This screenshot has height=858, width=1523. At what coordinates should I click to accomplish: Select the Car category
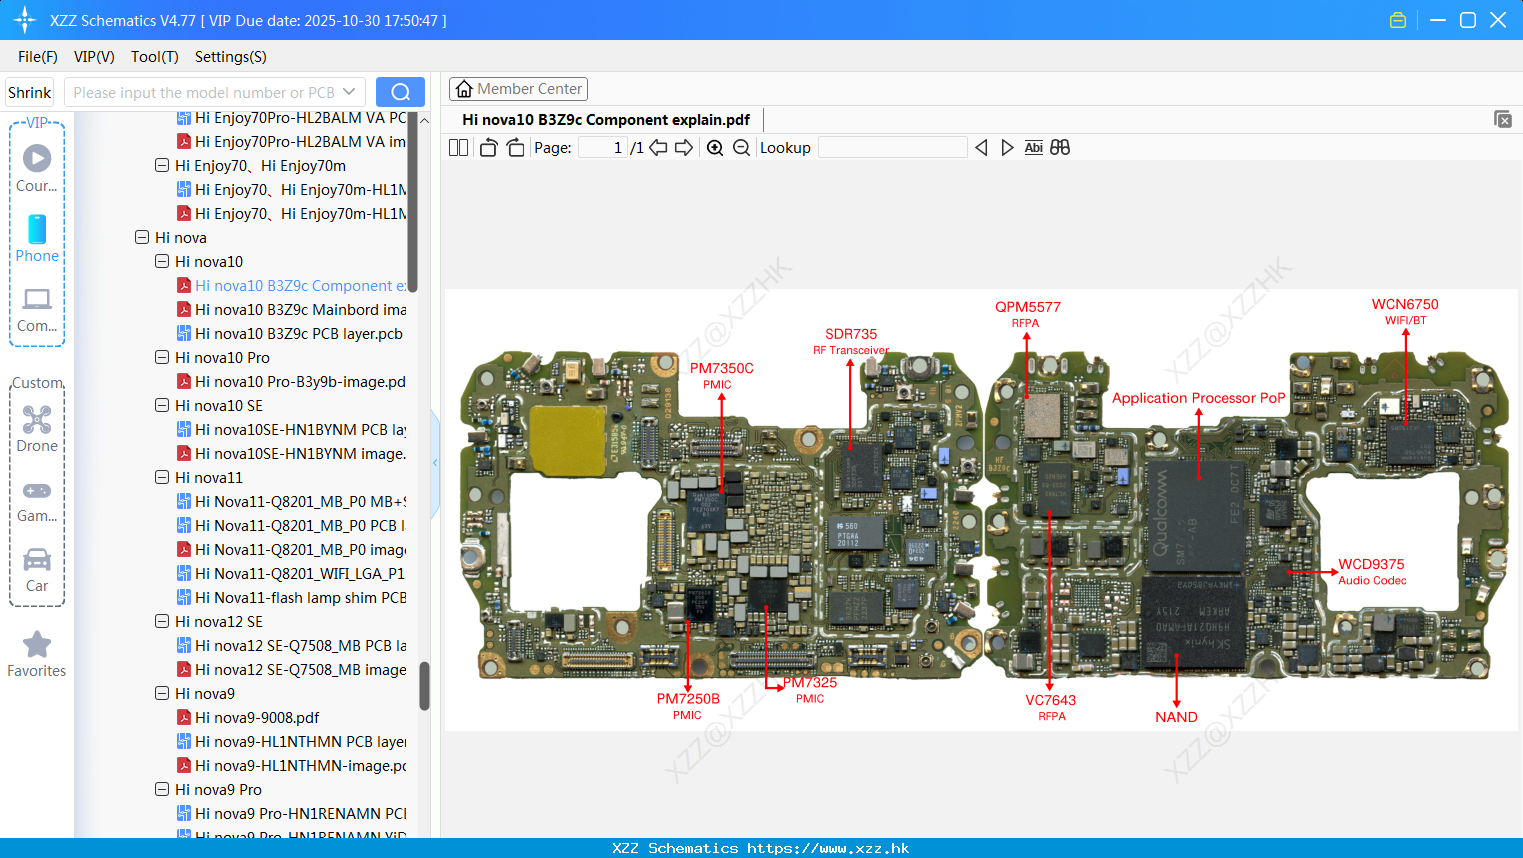[37, 570]
